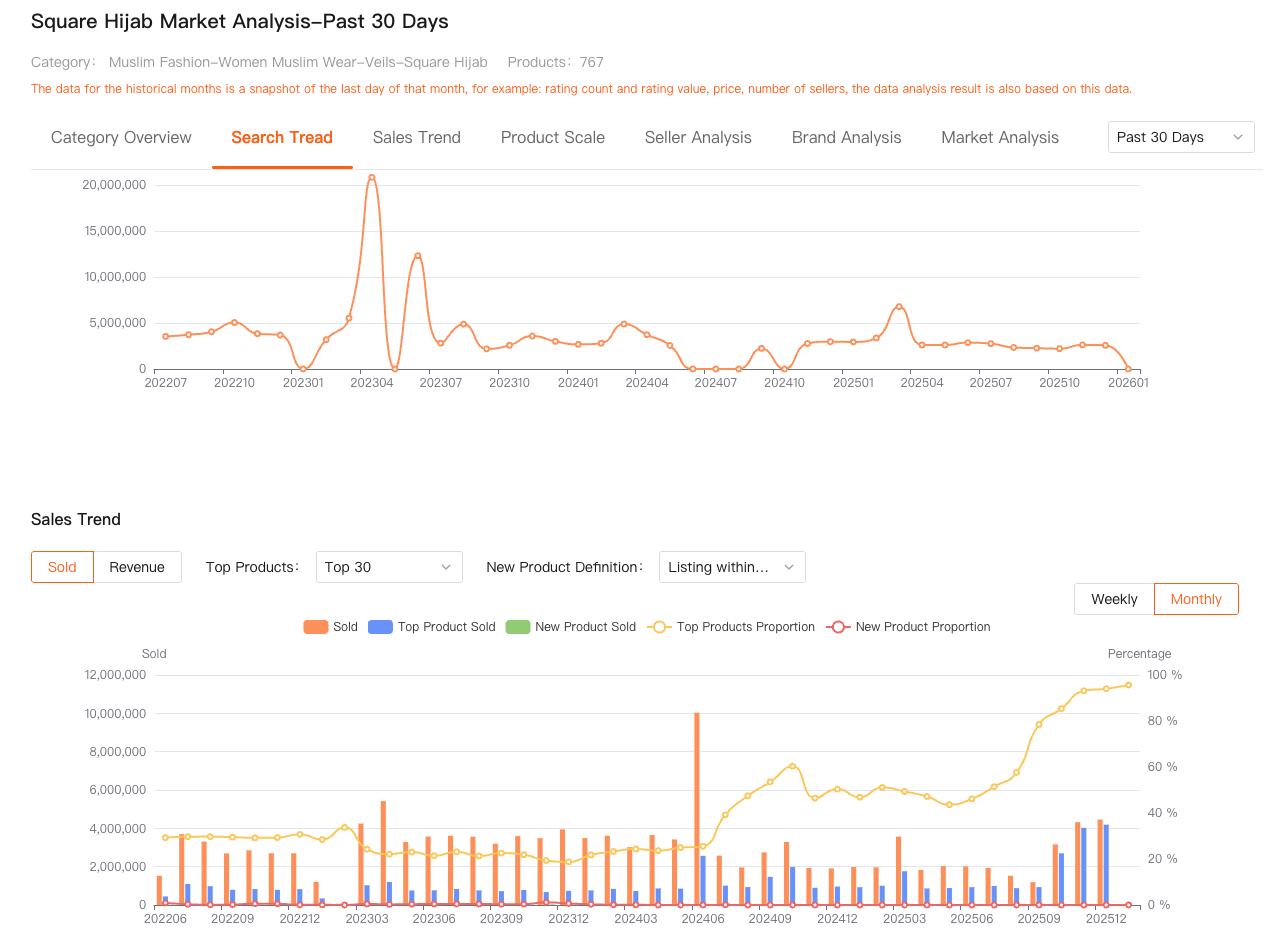Open the Sales Trend tab
The image size is (1271, 941).
pyautogui.click(x=416, y=138)
